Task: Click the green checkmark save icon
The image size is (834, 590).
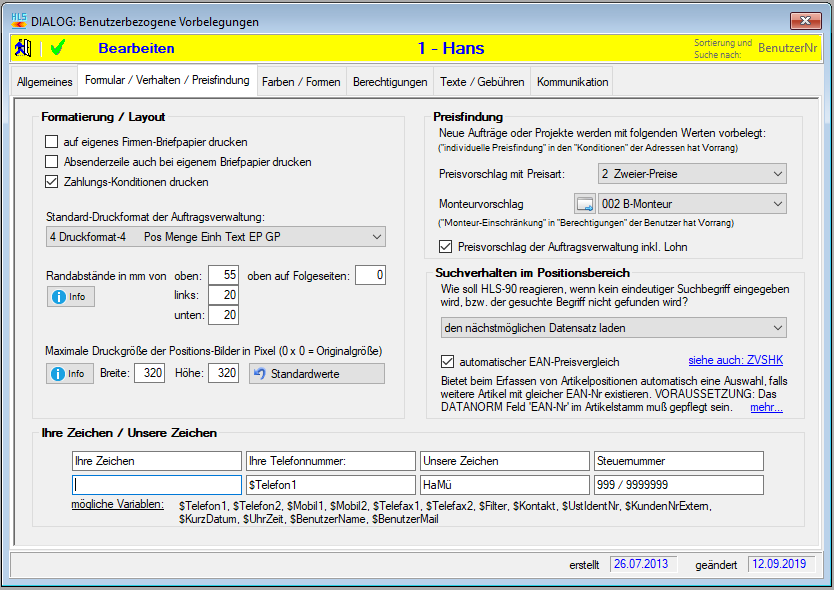Action: tap(57, 47)
